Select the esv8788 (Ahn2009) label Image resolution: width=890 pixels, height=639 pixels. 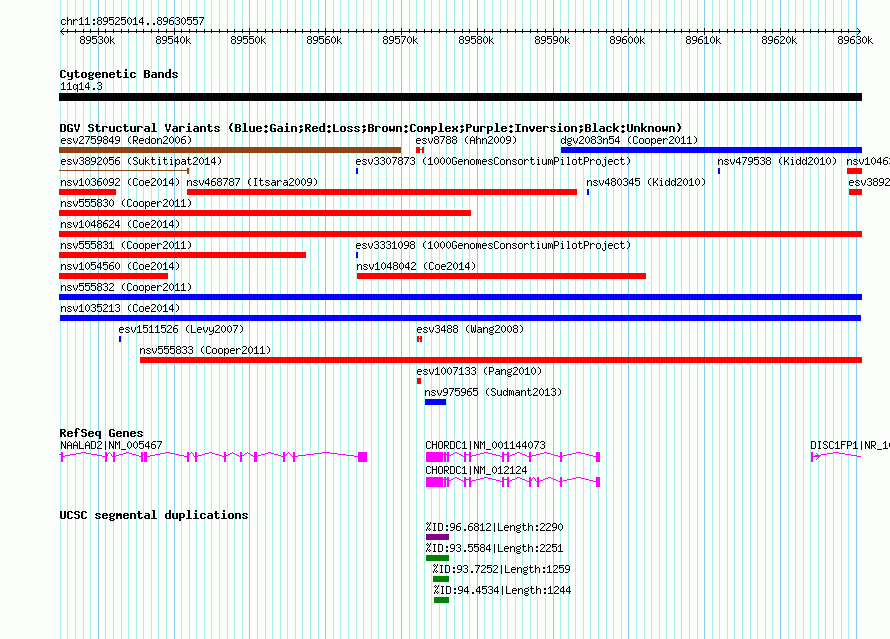point(466,140)
